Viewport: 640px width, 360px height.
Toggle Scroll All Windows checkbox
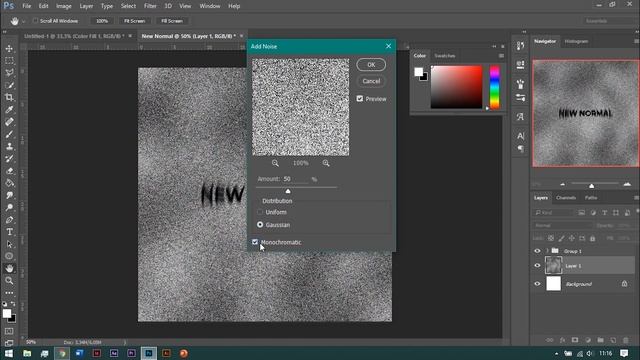[x=36, y=21]
